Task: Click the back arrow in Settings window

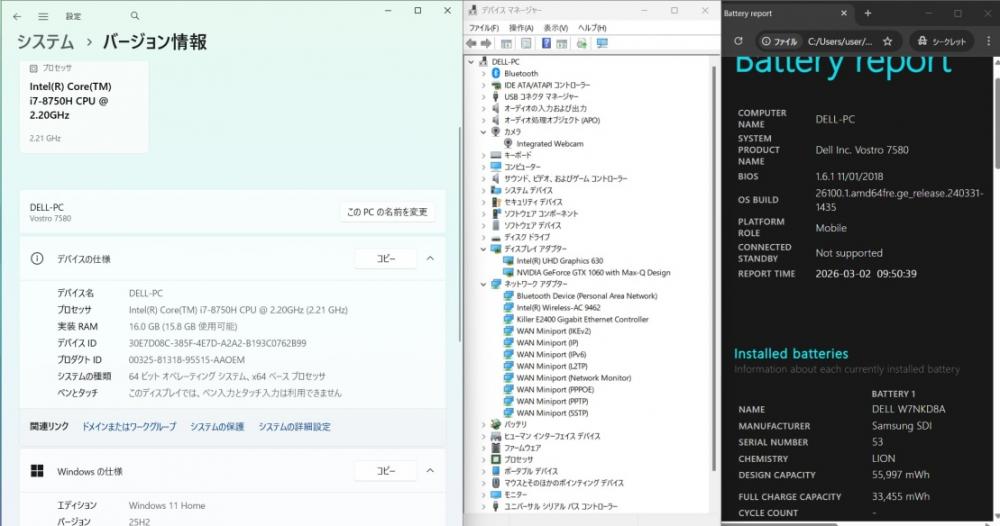Action: pyautogui.click(x=17, y=16)
